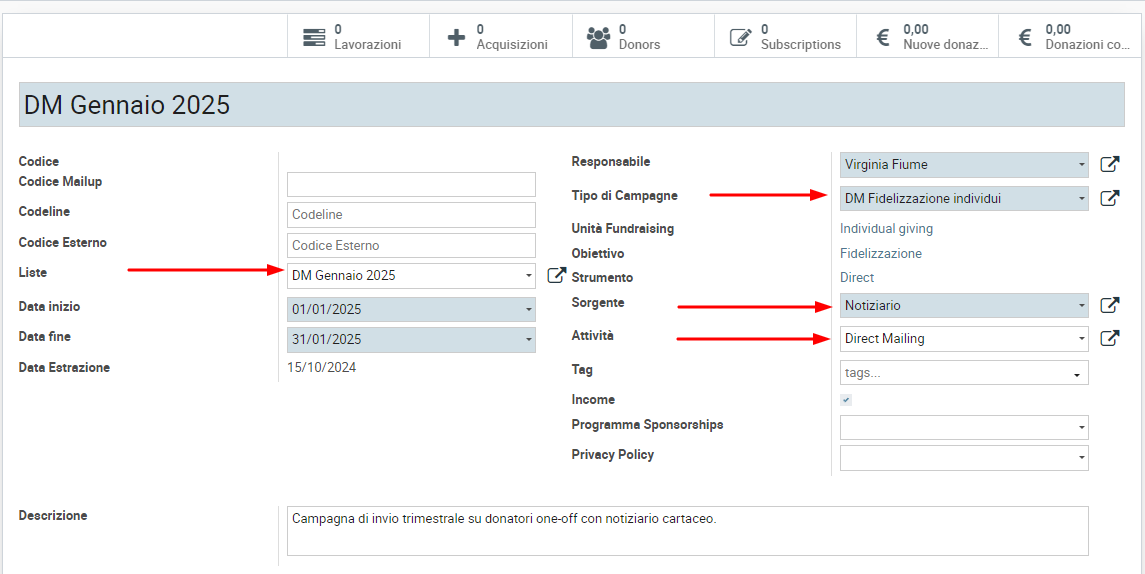Open external link icon next to Sorgente
This screenshot has height=574, width=1145.
pyautogui.click(x=1109, y=306)
